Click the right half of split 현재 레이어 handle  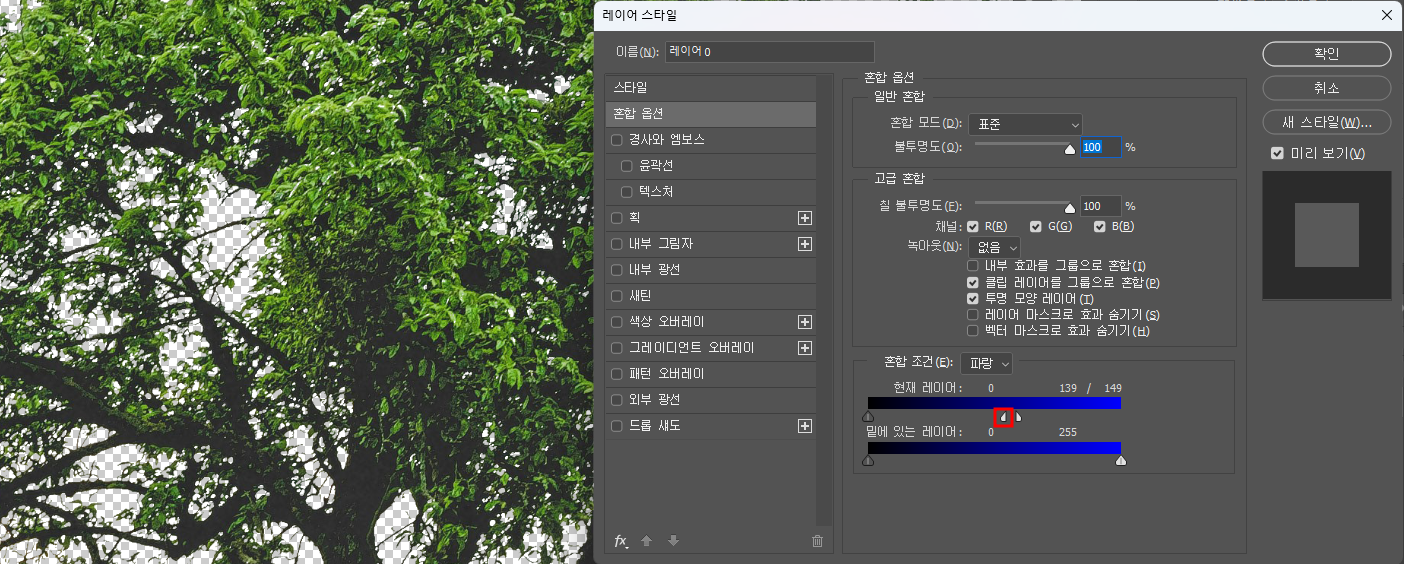[1017, 416]
